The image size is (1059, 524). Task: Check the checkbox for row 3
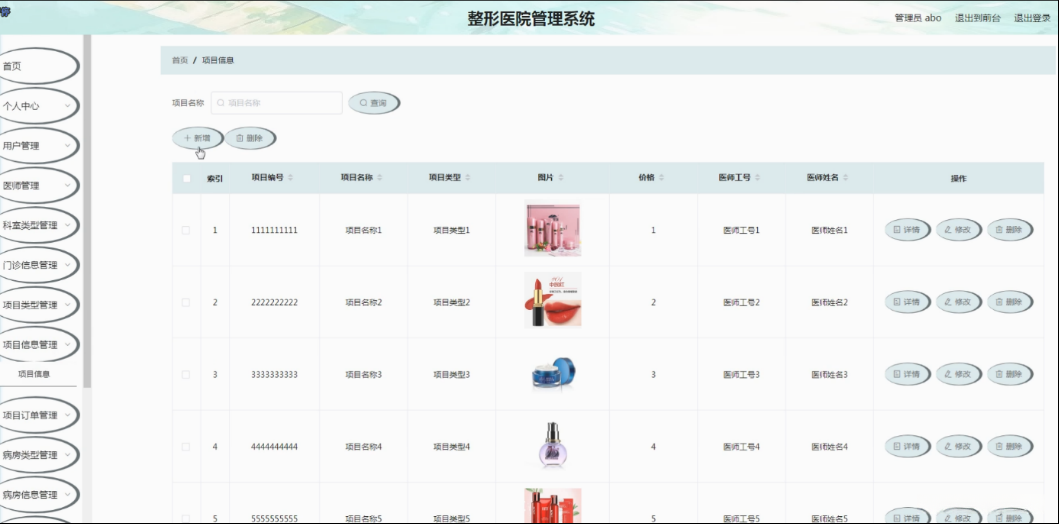point(186,374)
